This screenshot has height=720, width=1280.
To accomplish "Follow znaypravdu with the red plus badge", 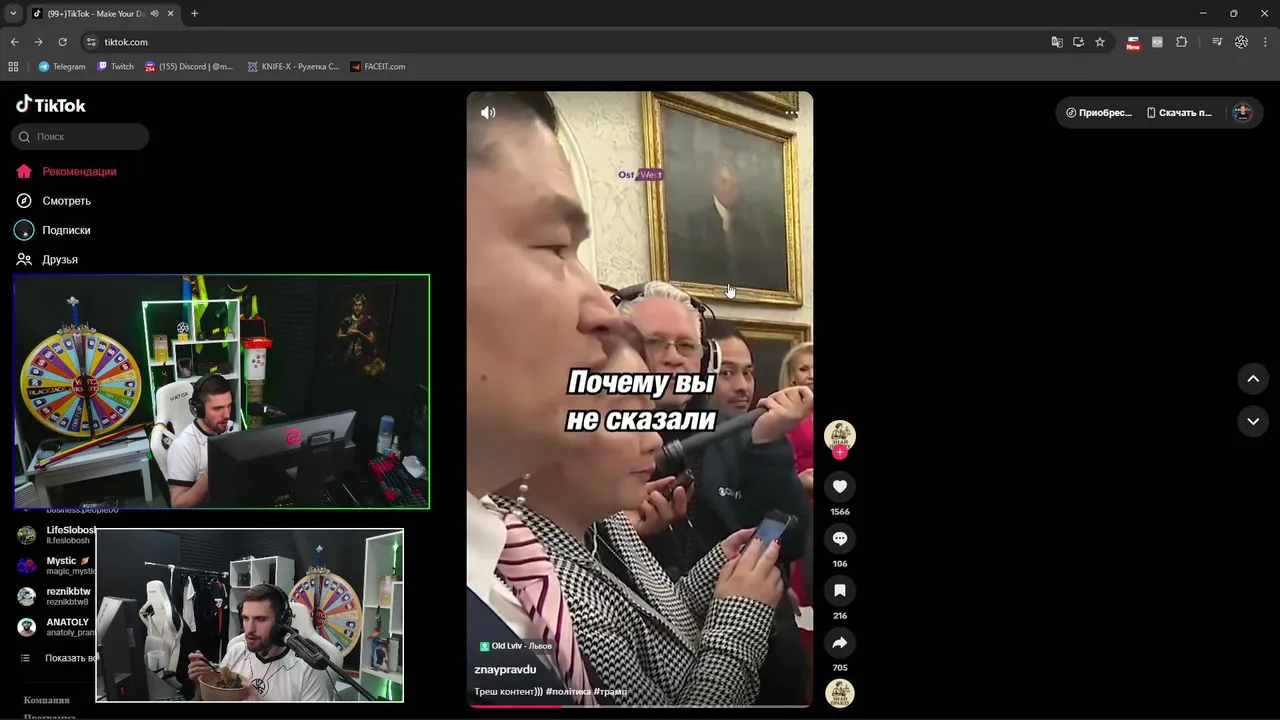I will pos(840,453).
